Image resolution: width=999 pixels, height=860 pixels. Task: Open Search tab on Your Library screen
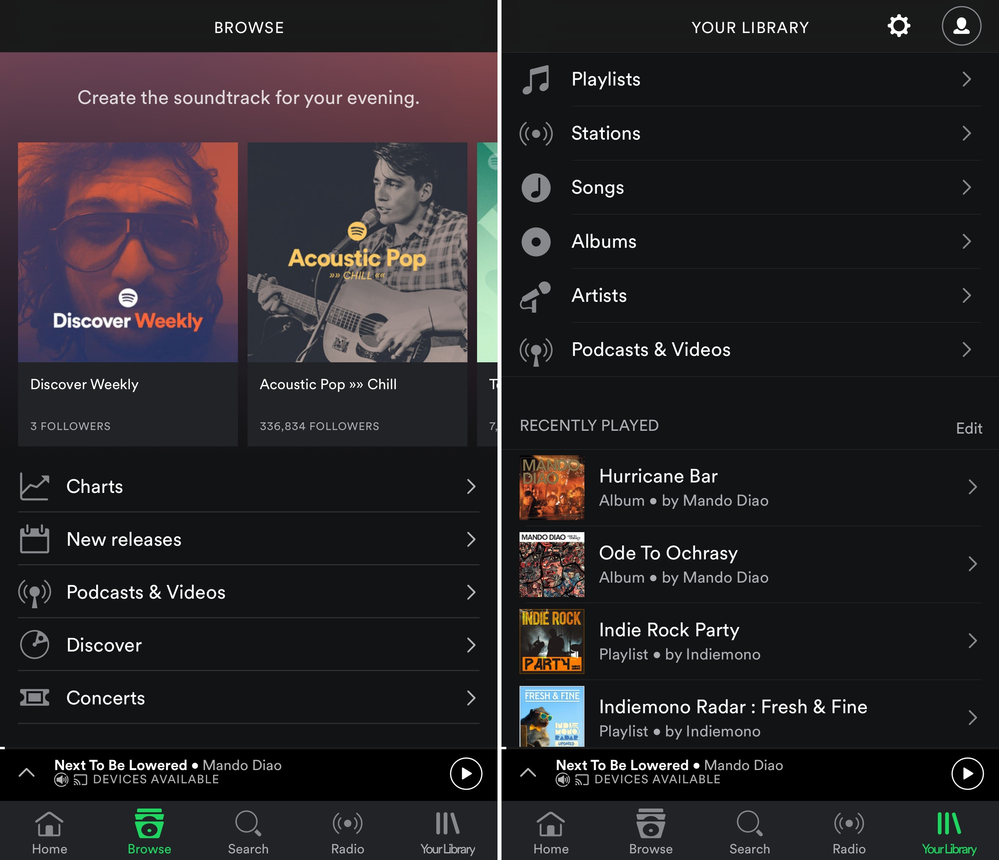point(750,832)
